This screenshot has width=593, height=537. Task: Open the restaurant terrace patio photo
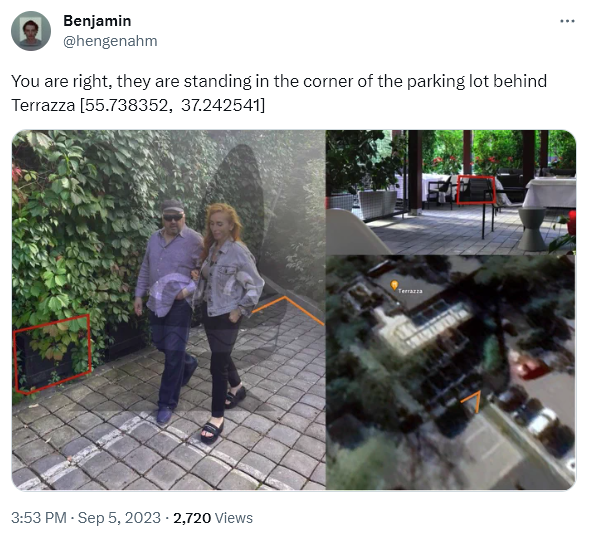click(x=451, y=192)
